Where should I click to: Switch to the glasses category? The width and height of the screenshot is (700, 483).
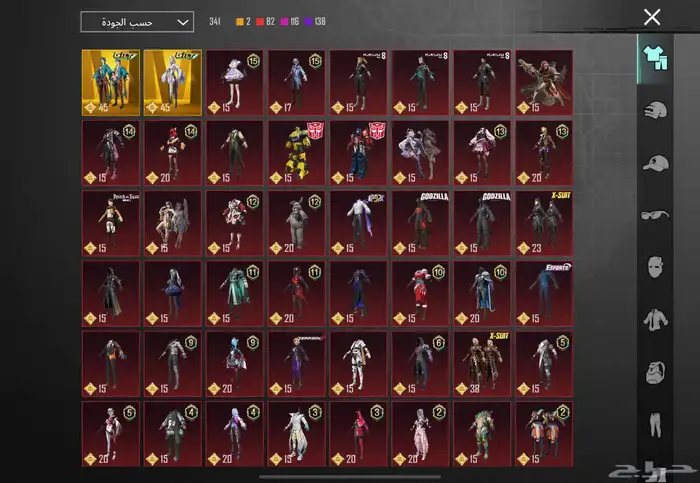(x=654, y=214)
